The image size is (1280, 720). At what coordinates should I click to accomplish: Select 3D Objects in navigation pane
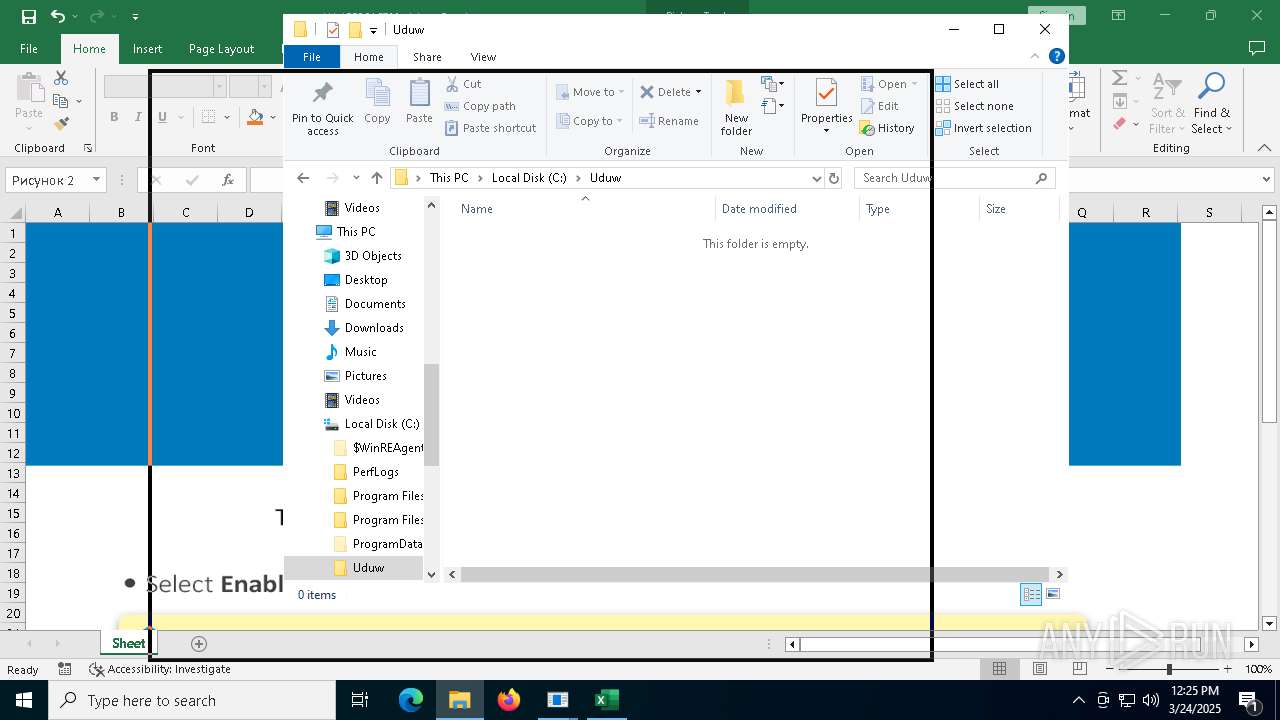click(373, 256)
